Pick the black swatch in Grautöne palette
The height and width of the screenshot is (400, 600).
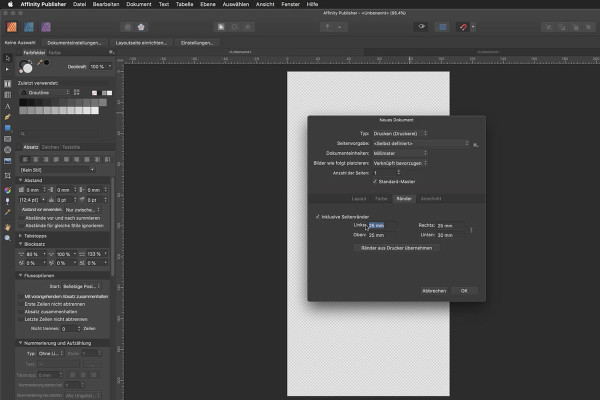pyautogui.click(x=23, y=103)
